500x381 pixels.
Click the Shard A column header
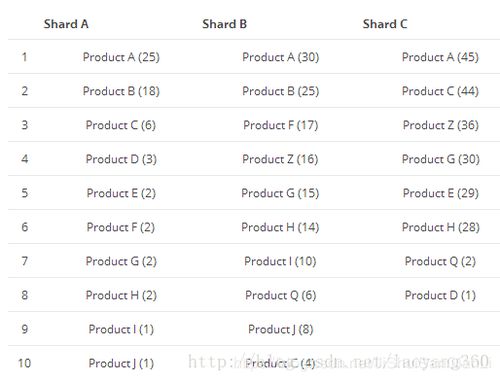[x=66, y=24]
